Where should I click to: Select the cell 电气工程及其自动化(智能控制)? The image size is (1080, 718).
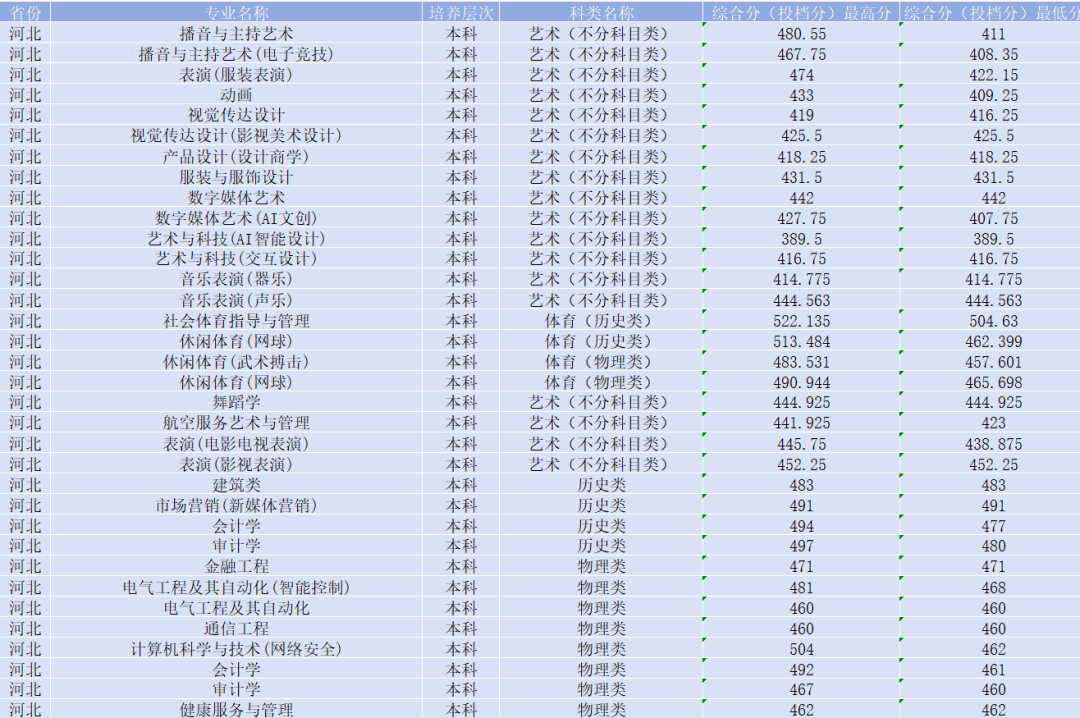tap(236, 587)
